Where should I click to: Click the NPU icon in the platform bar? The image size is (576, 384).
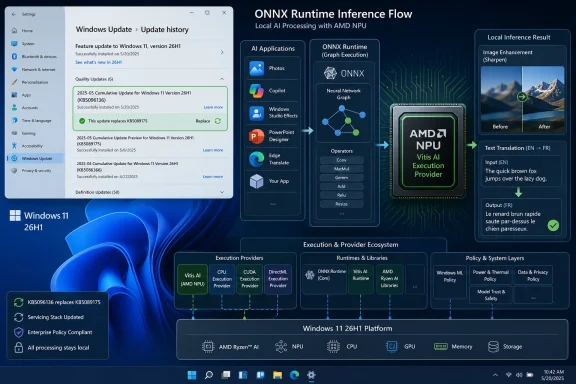281,347
